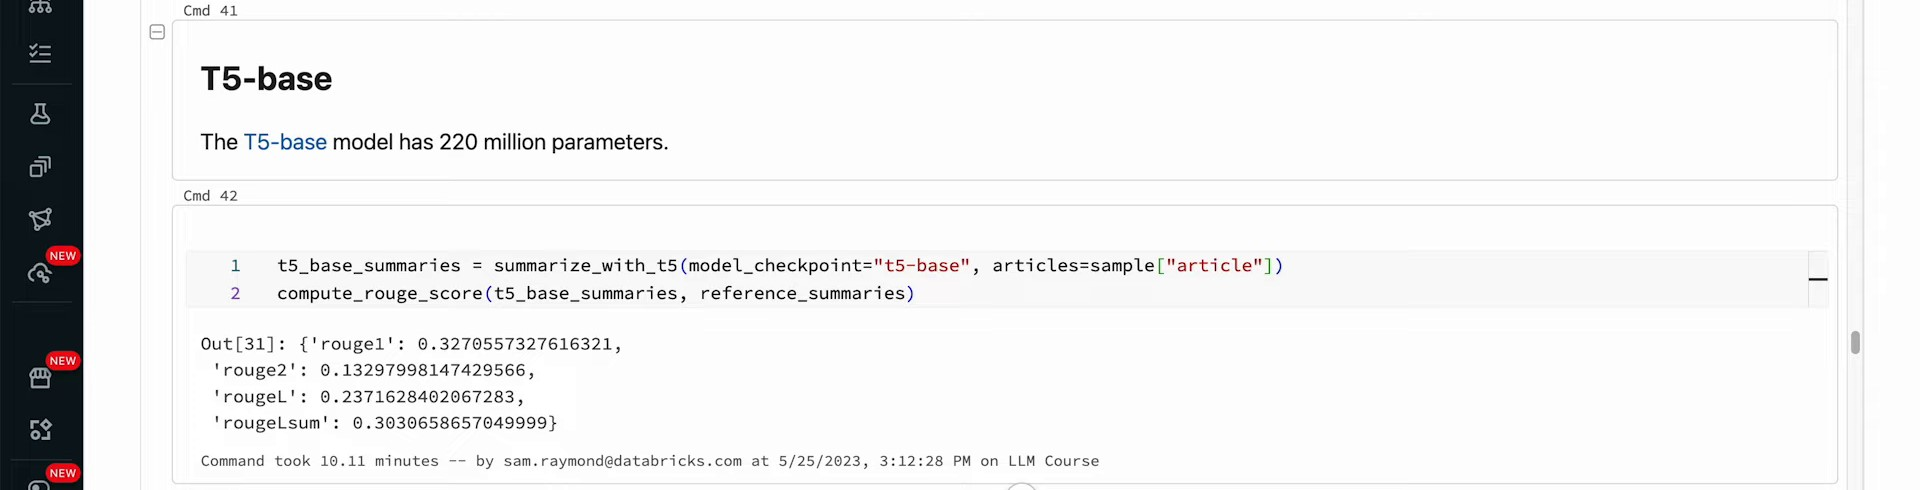Click the T5-base heading text
Viewport: 1920px width, 490px height.
coord(266,79)
